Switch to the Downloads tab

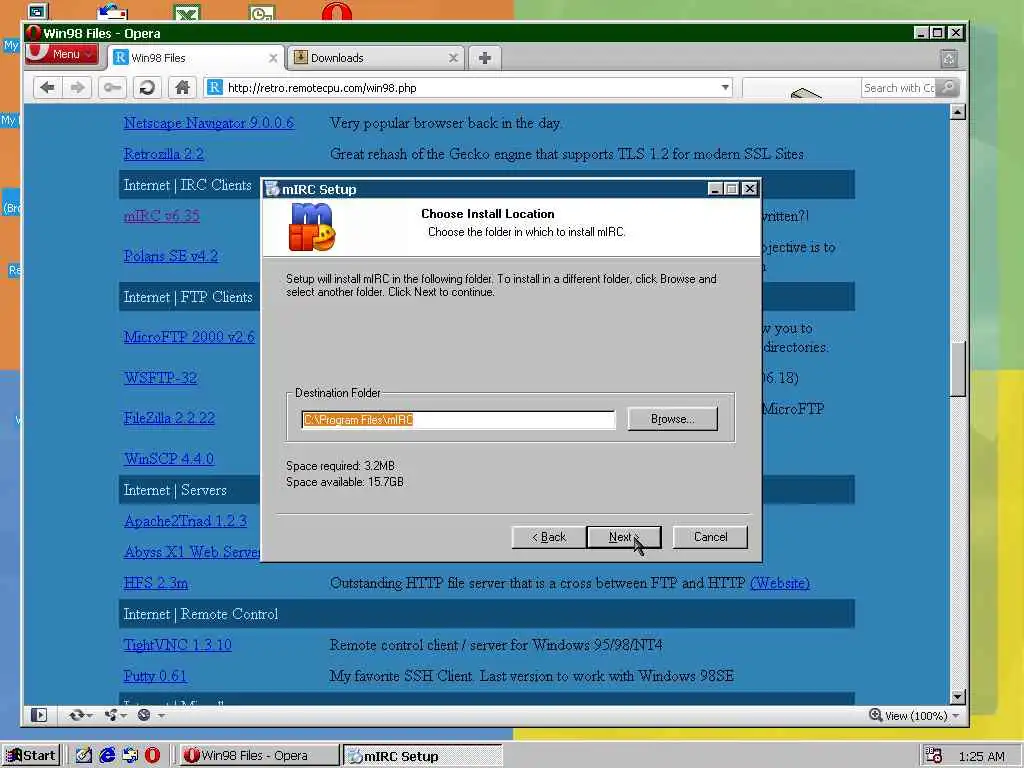click(375, 58)
